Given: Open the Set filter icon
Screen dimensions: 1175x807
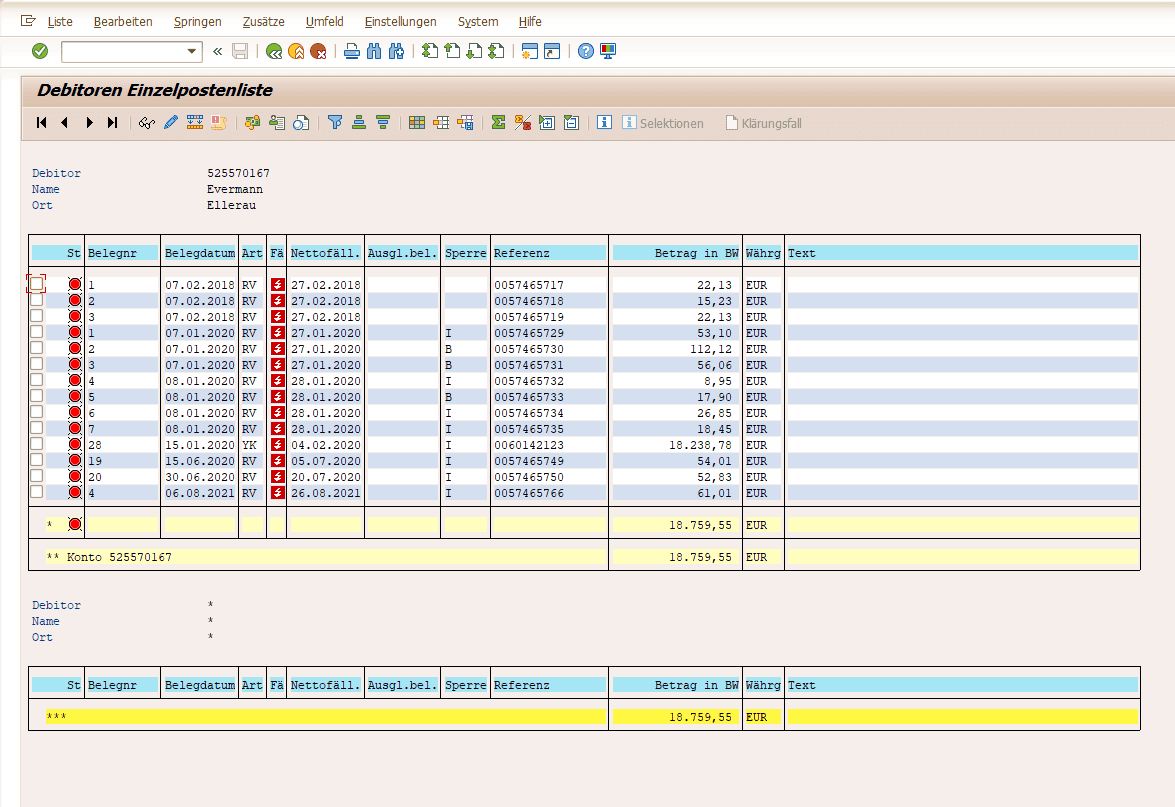Looking at the screenshot, I should [335, 122].
